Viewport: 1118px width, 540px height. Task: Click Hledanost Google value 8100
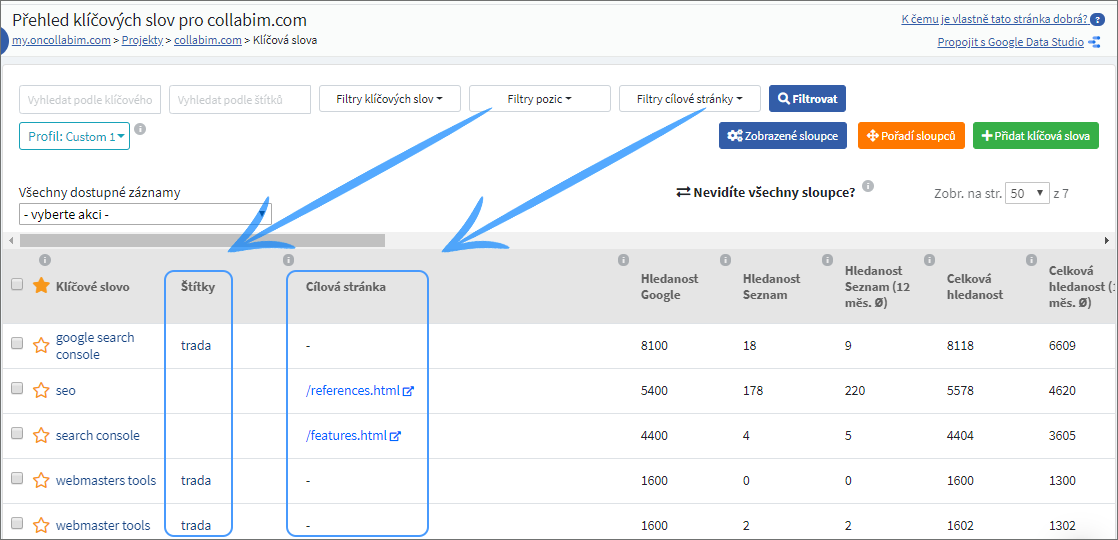pyautogui.click(x=654, y=346)
